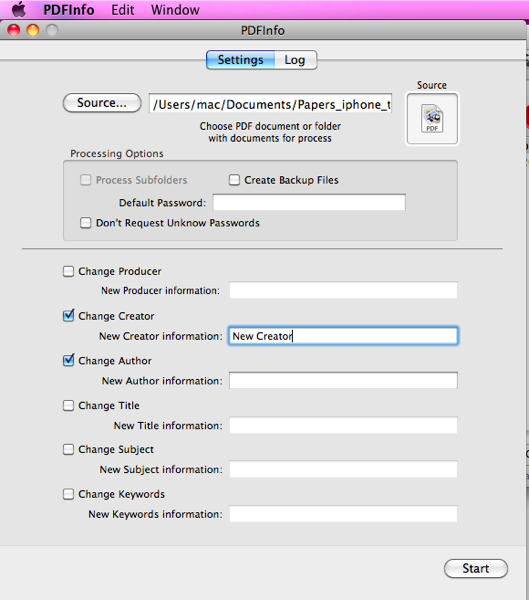Minimize the PDFInfo window

pyautogui.click(x=33, y=30)
